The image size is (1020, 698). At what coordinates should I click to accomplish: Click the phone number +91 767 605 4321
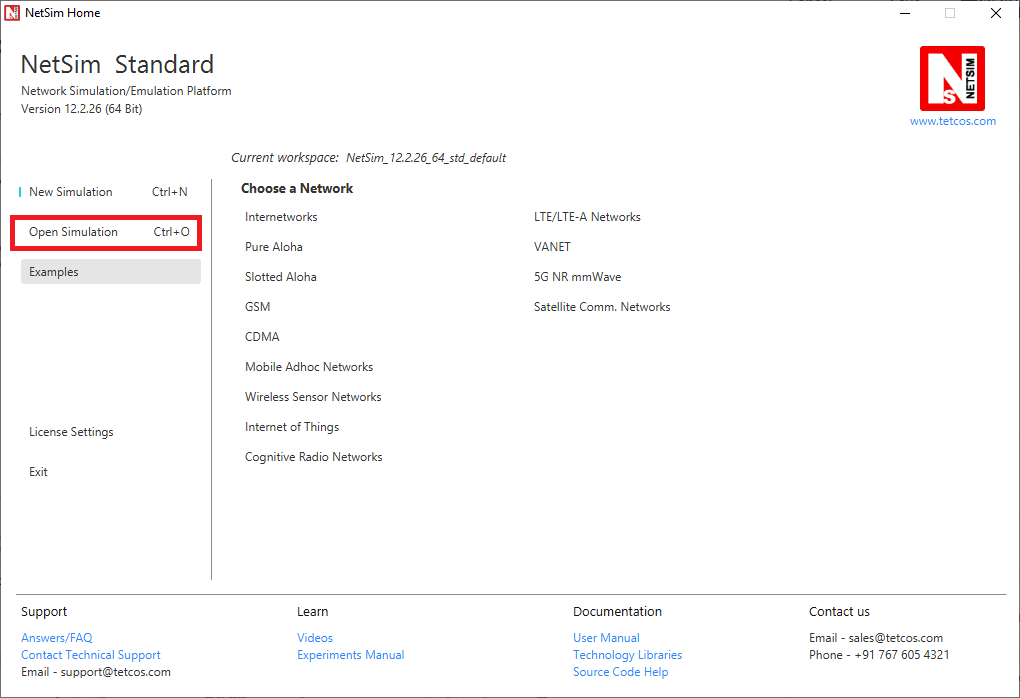coord(902,654)
